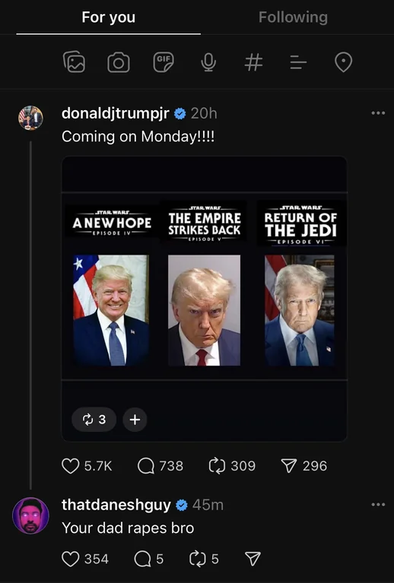The image size is (394, 583).
Task: Expand the plus button next to 3
Action: coord(135,420)
